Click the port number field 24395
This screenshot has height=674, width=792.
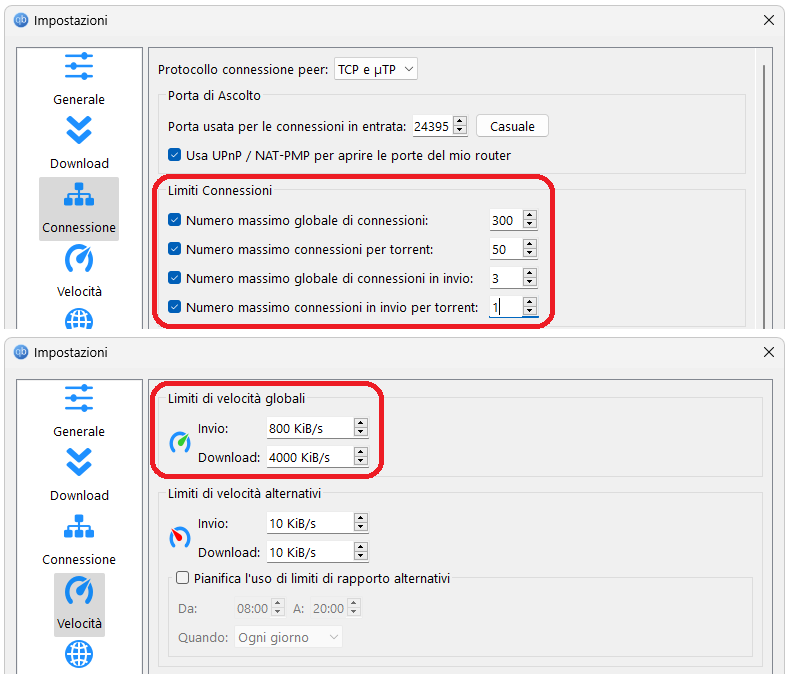click(433, 126)
